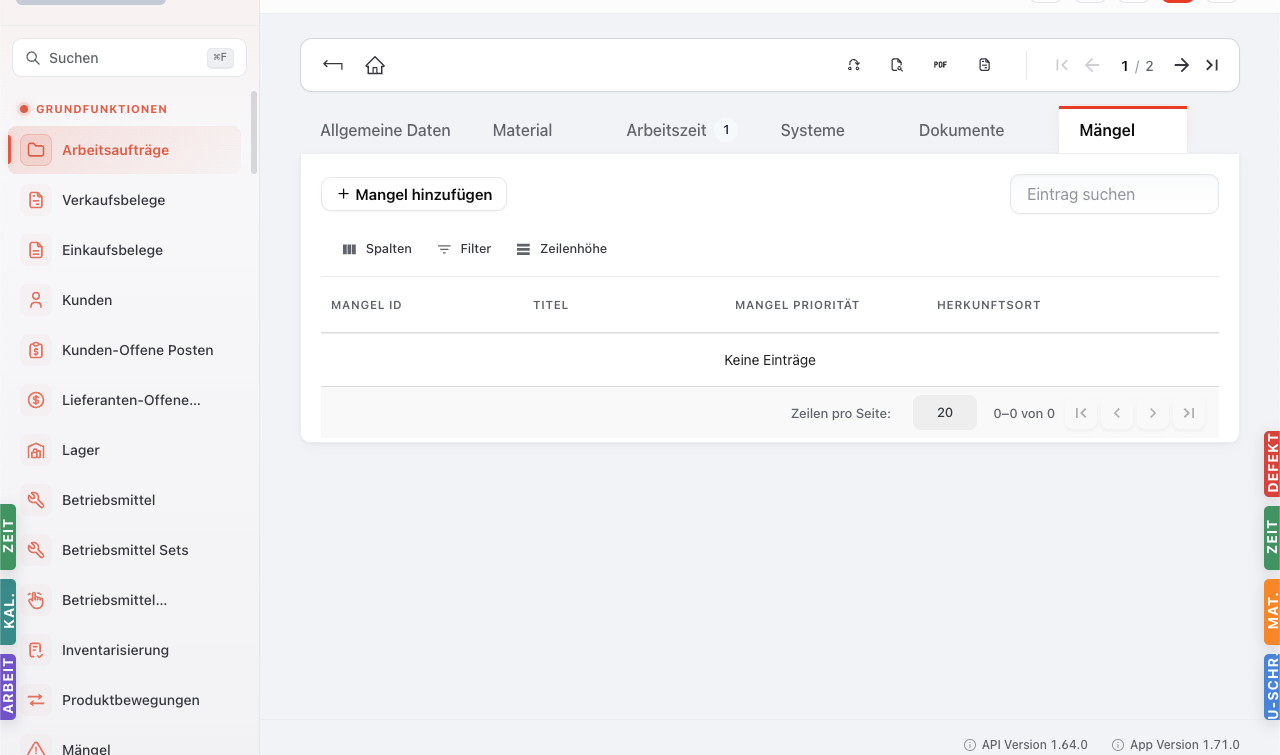Click the search magnifier icon in sidebar
Screen dimensions: 1280x755
[x=33, y=58]
